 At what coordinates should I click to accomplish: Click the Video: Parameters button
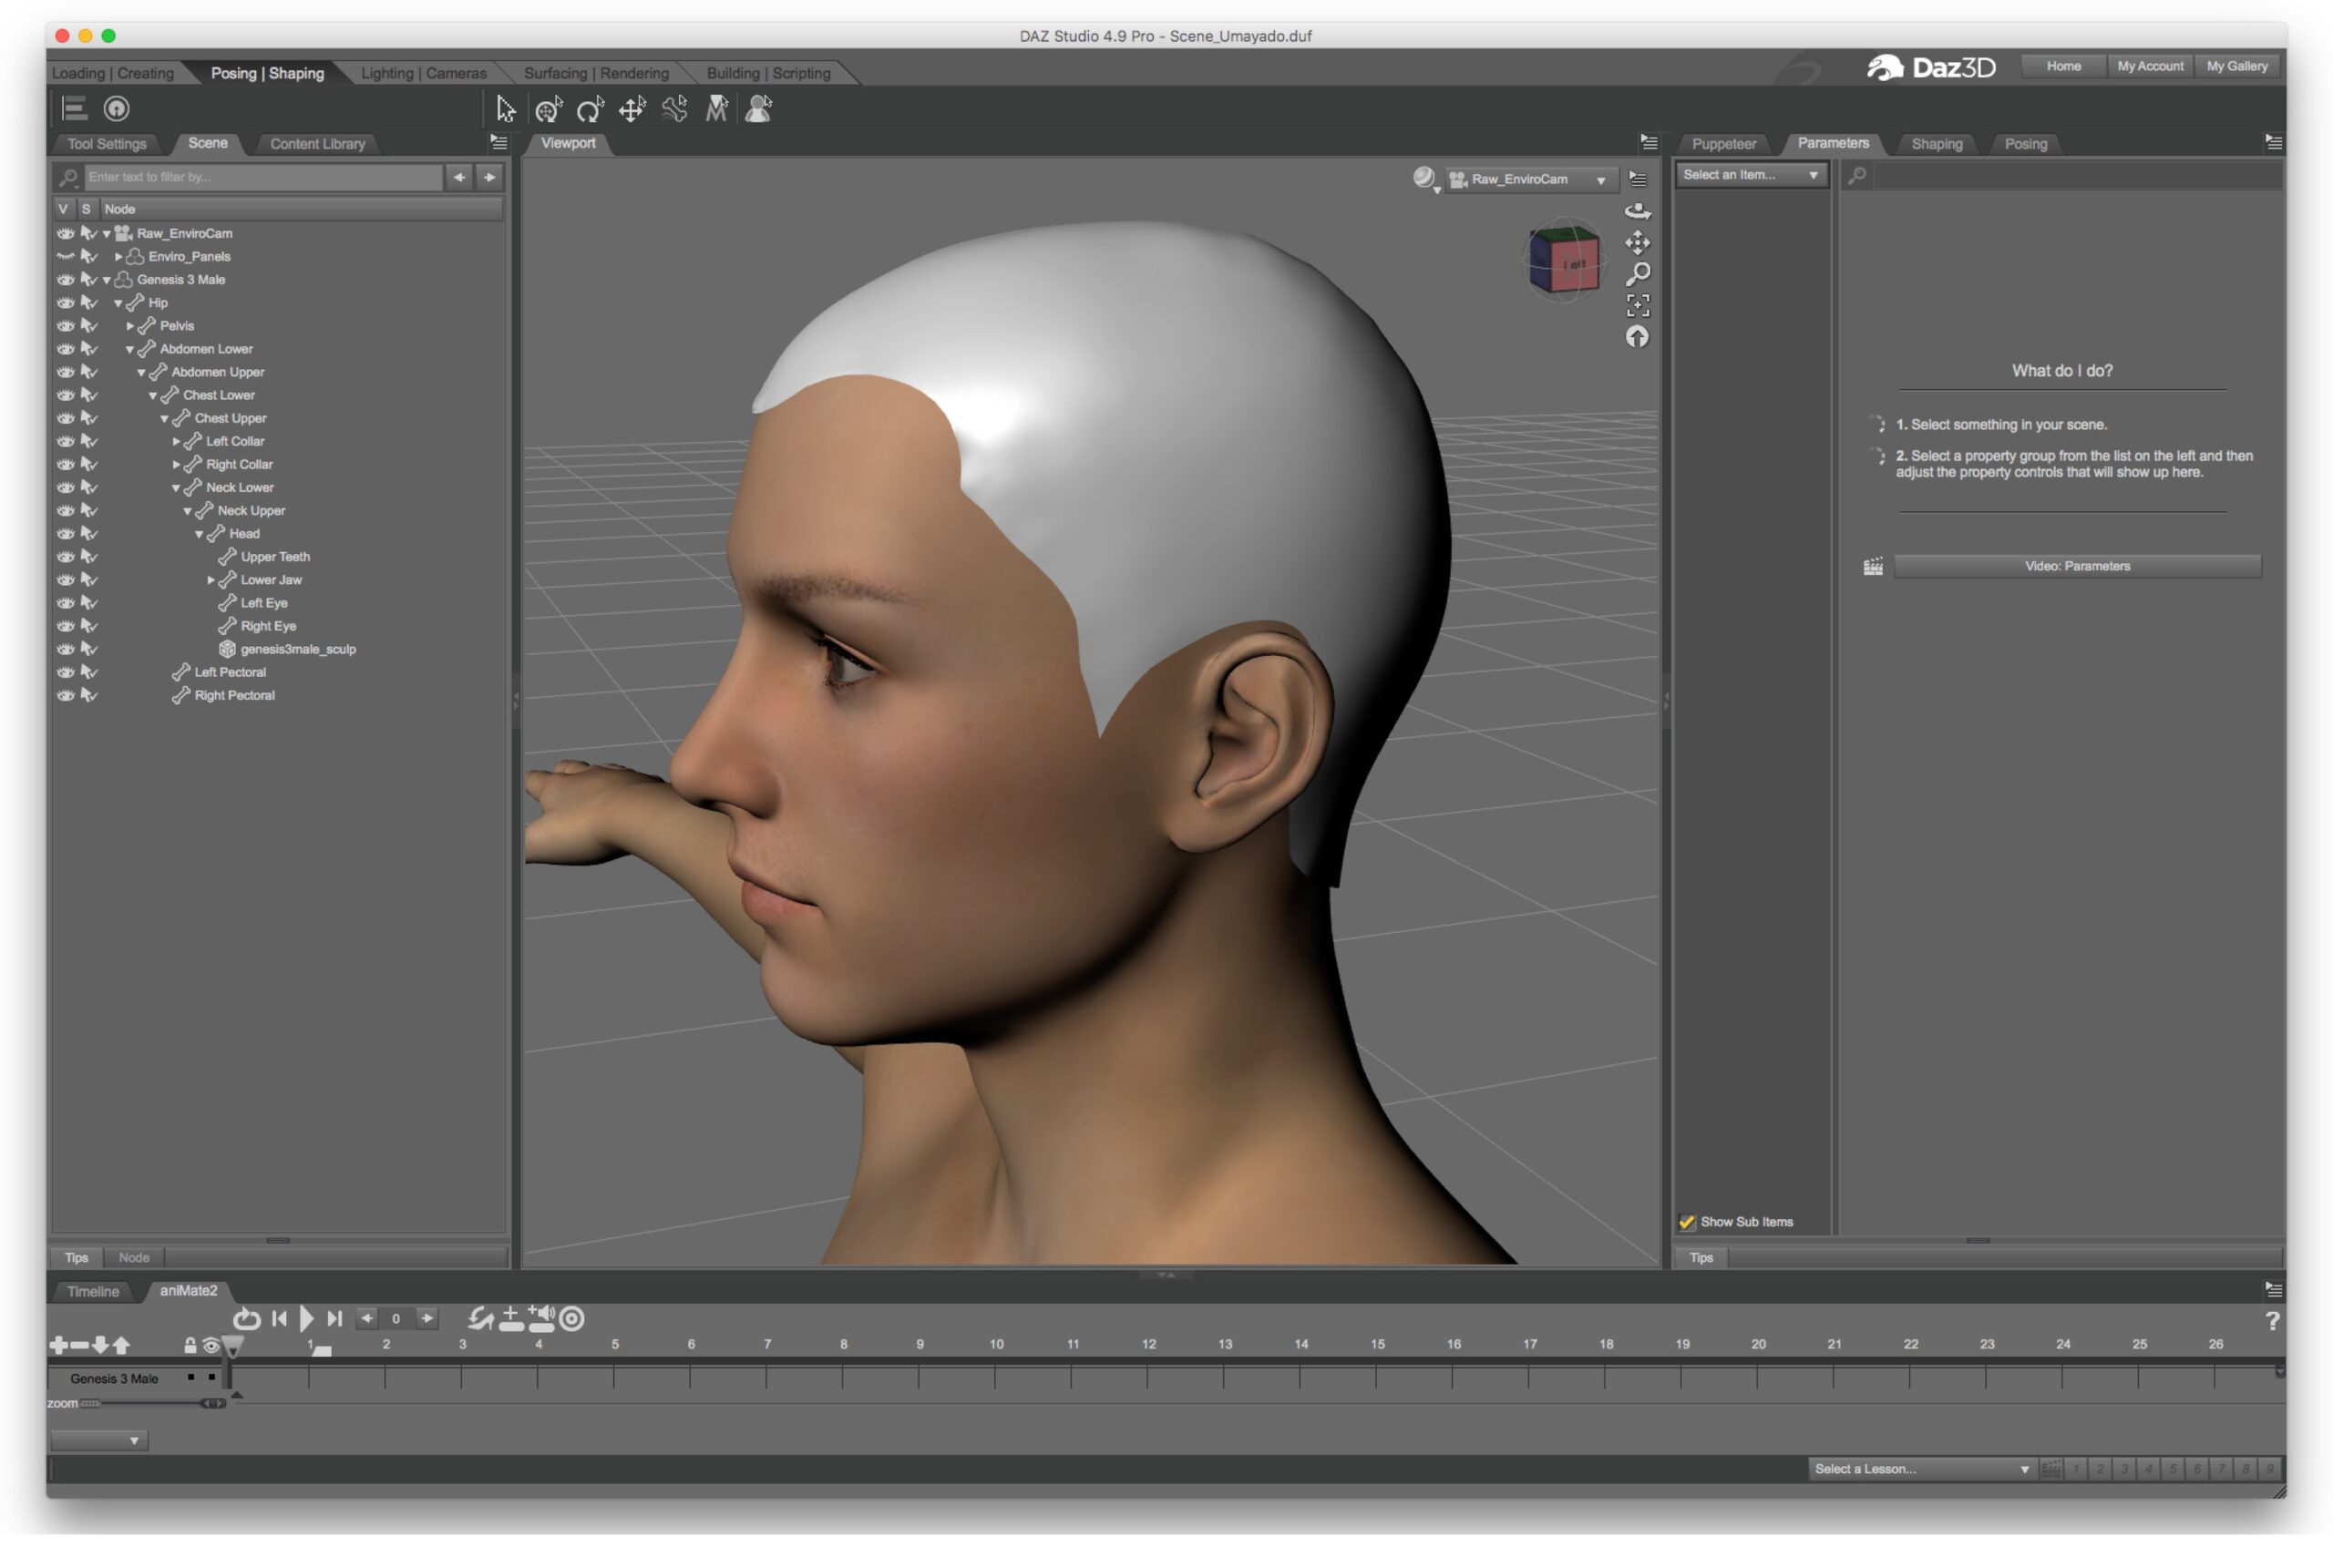click(x=2076, y=566)
